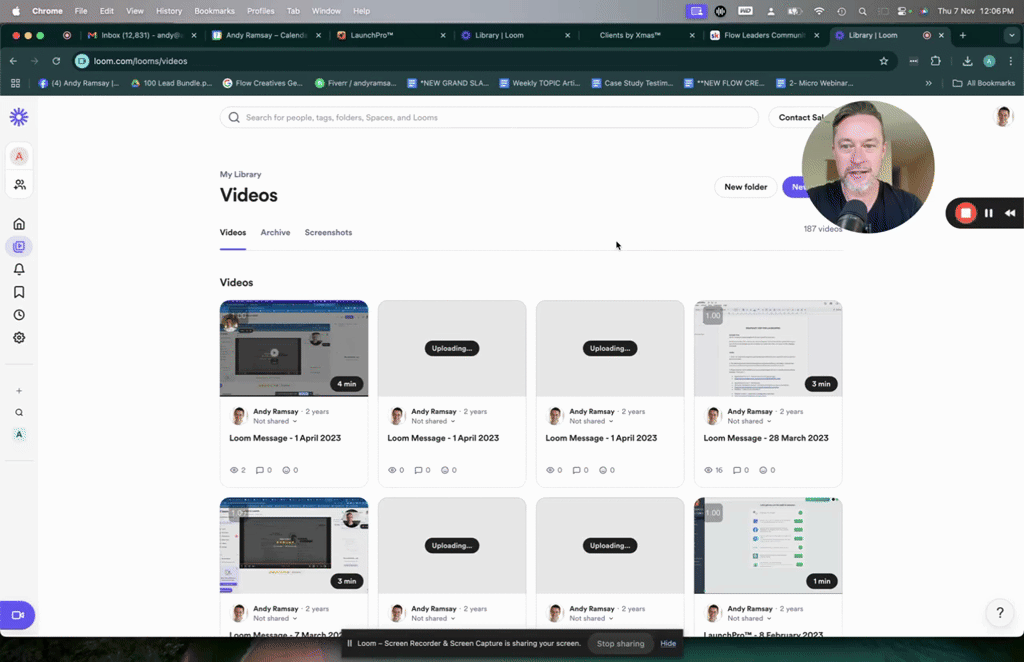Pause the Loom recording
Viewport: 1024px width, 662px height.
point(989,213)
